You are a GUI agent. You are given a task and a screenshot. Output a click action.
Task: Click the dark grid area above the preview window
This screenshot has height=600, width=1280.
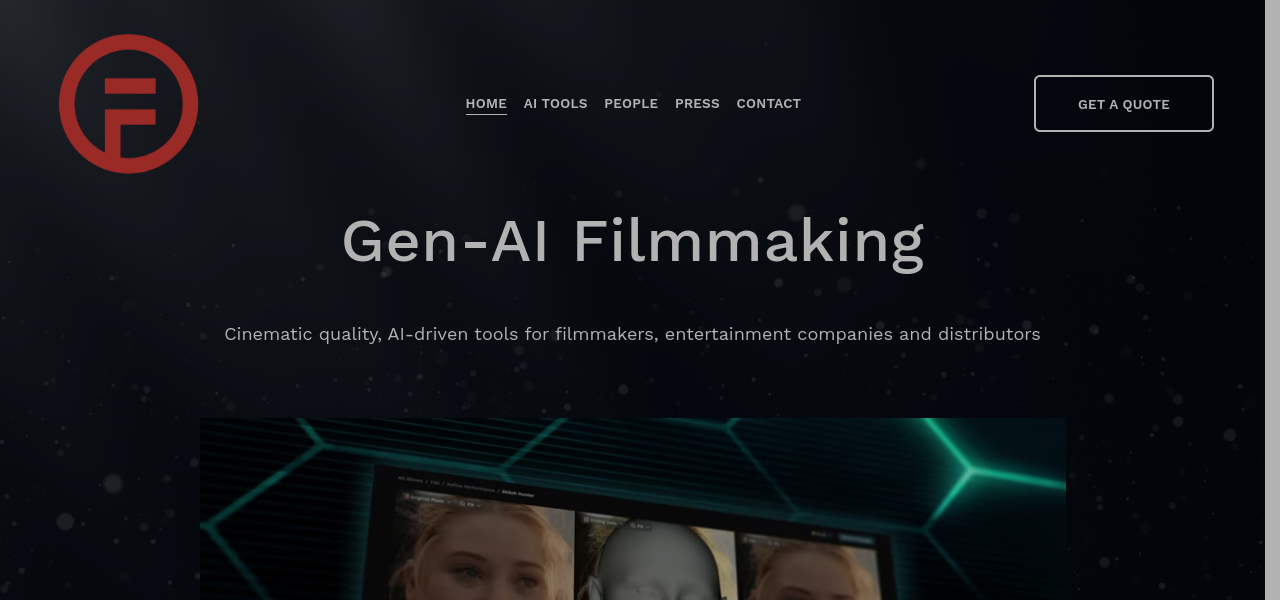pyautogui.click(x=620, y=442)
